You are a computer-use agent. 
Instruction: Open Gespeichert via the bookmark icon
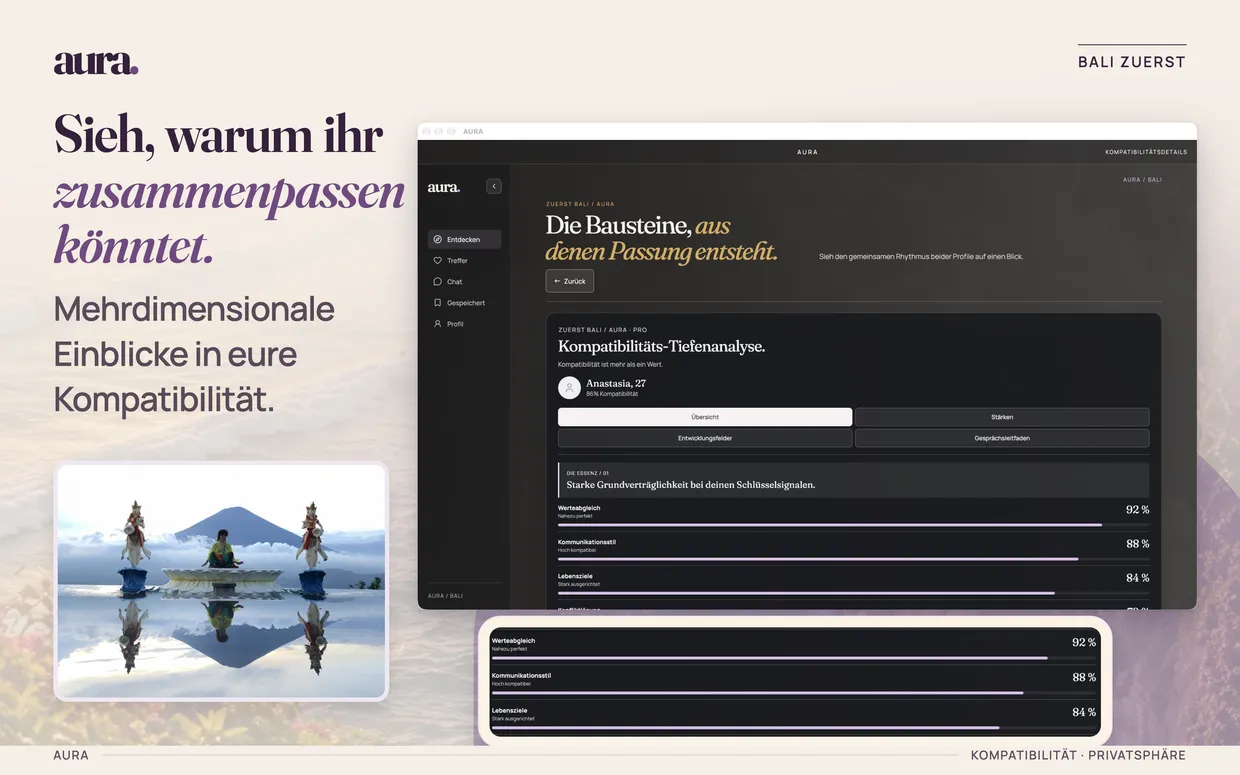(x=438, y=303)
